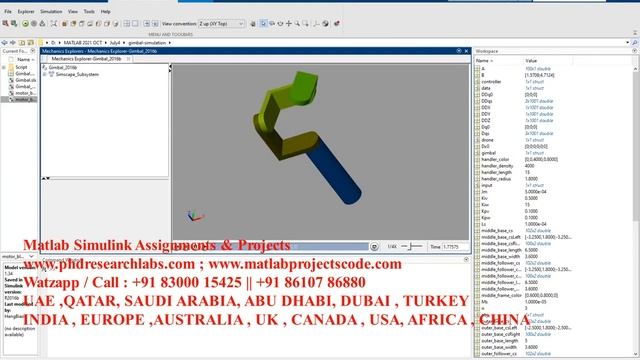640x360 pixels.
Task: Select the Mechanics Explorer-Gimbal_2016b tab
Action: click(x=86, y=59)
